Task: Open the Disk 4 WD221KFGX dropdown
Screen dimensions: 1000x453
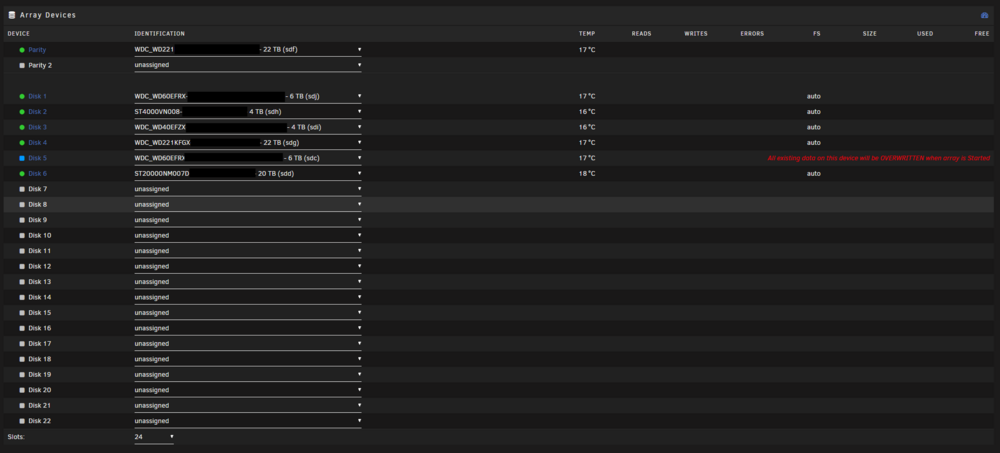Action: pos(247,142)
